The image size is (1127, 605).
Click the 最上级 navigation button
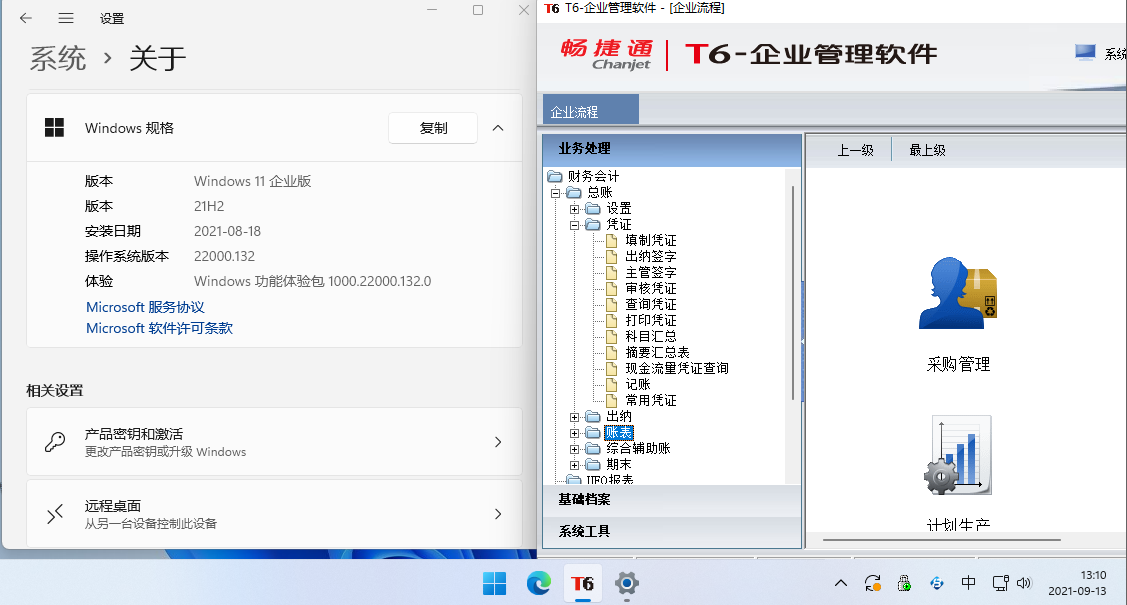click(927, 150)
